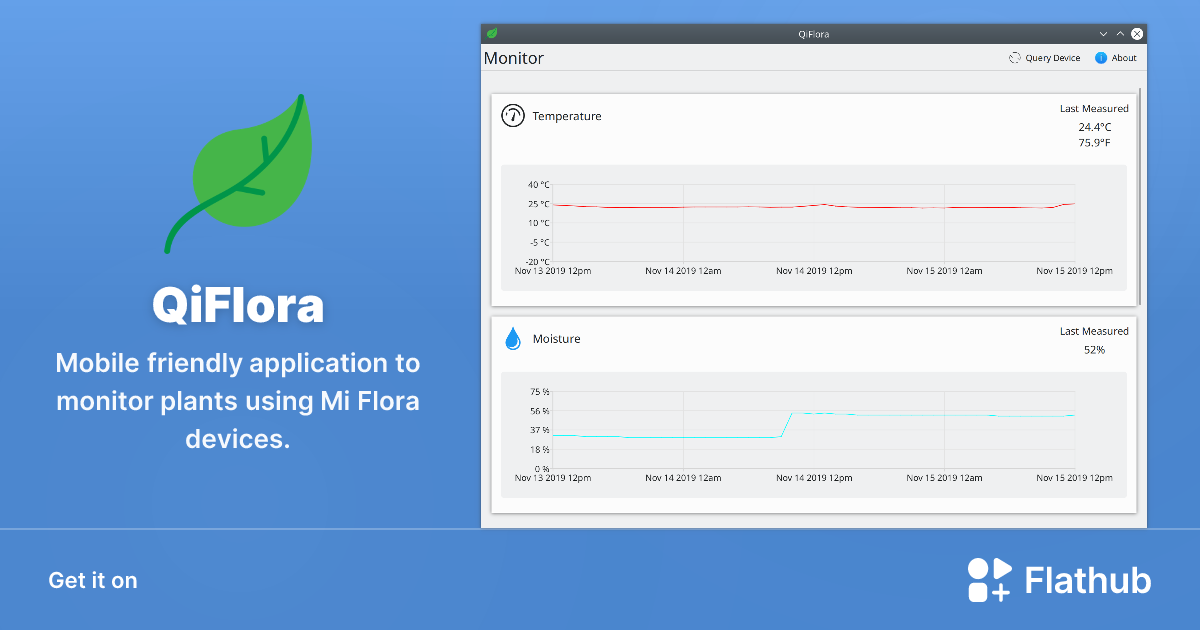Maximize the window using up chevron
Viewport: 1200px width, 630px height.
[1120, 34]
